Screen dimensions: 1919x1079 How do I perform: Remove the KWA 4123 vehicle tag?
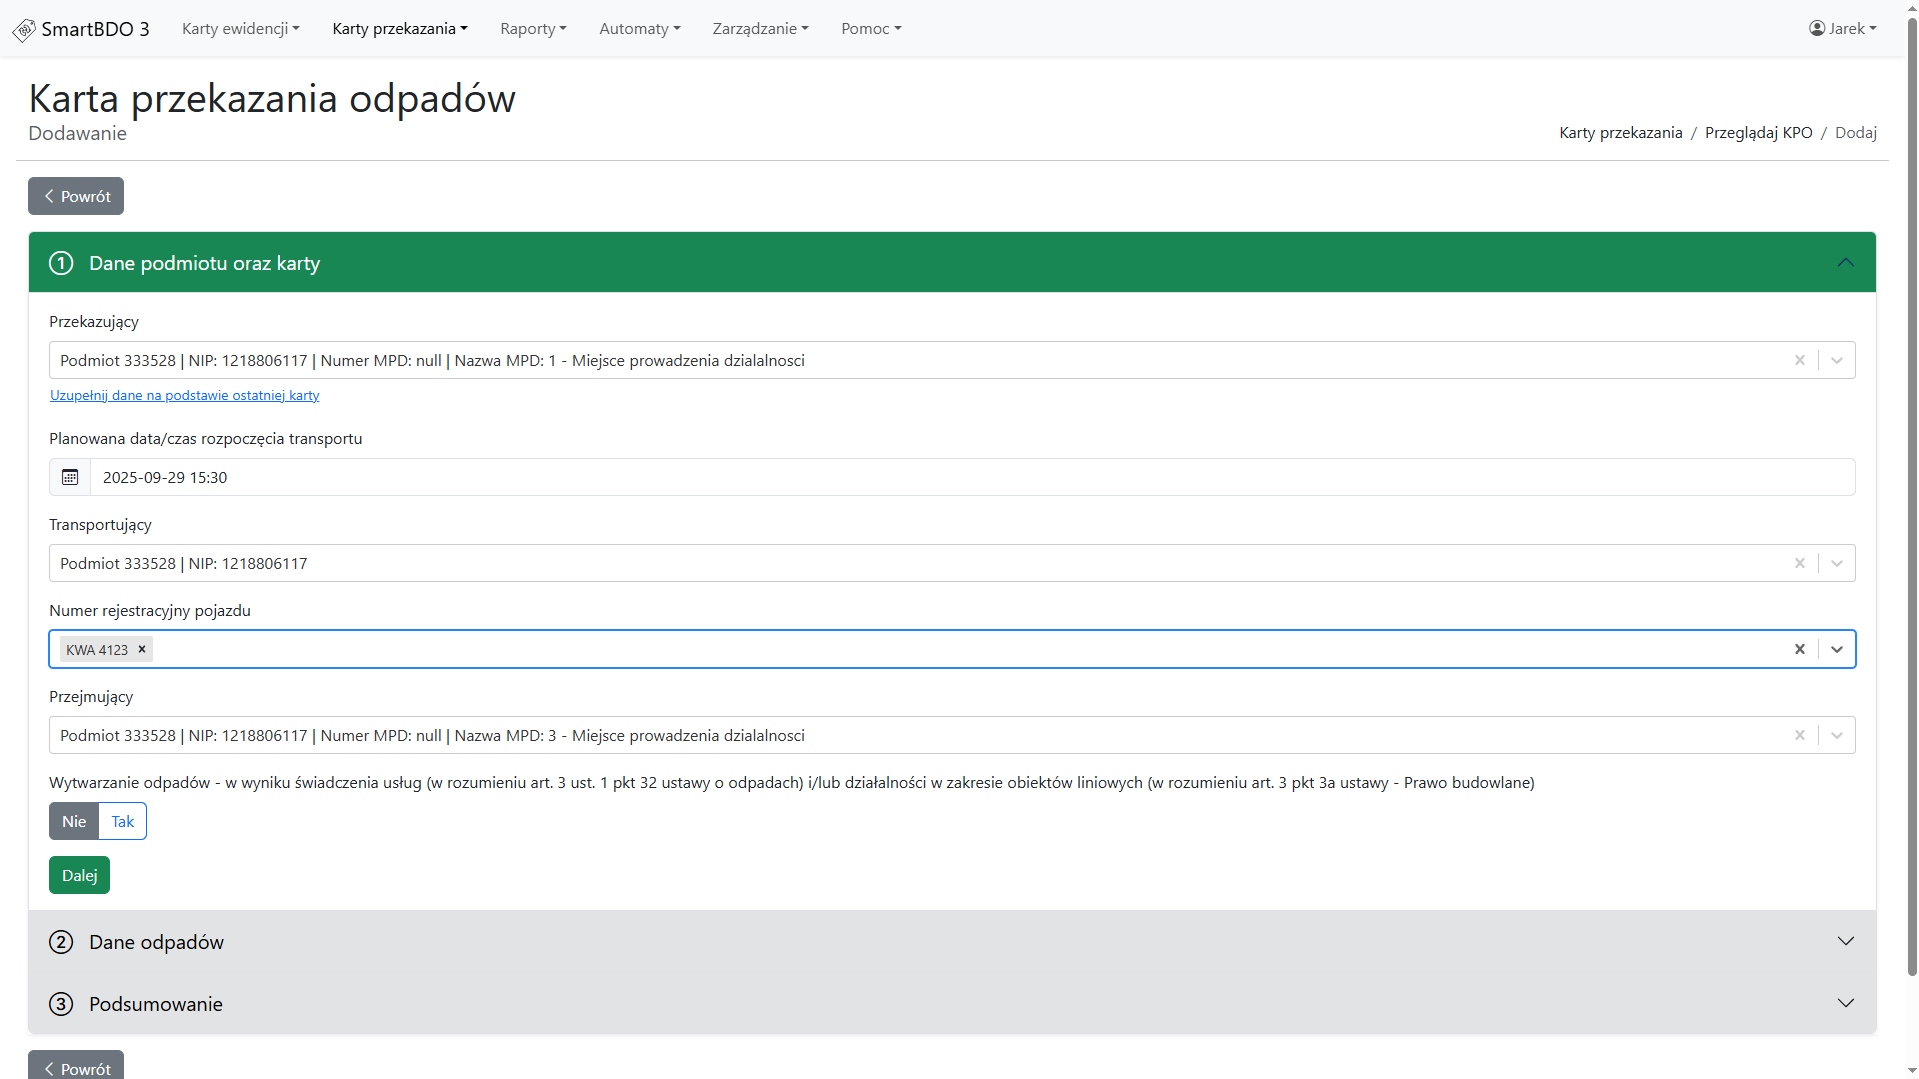pos(142,649)
